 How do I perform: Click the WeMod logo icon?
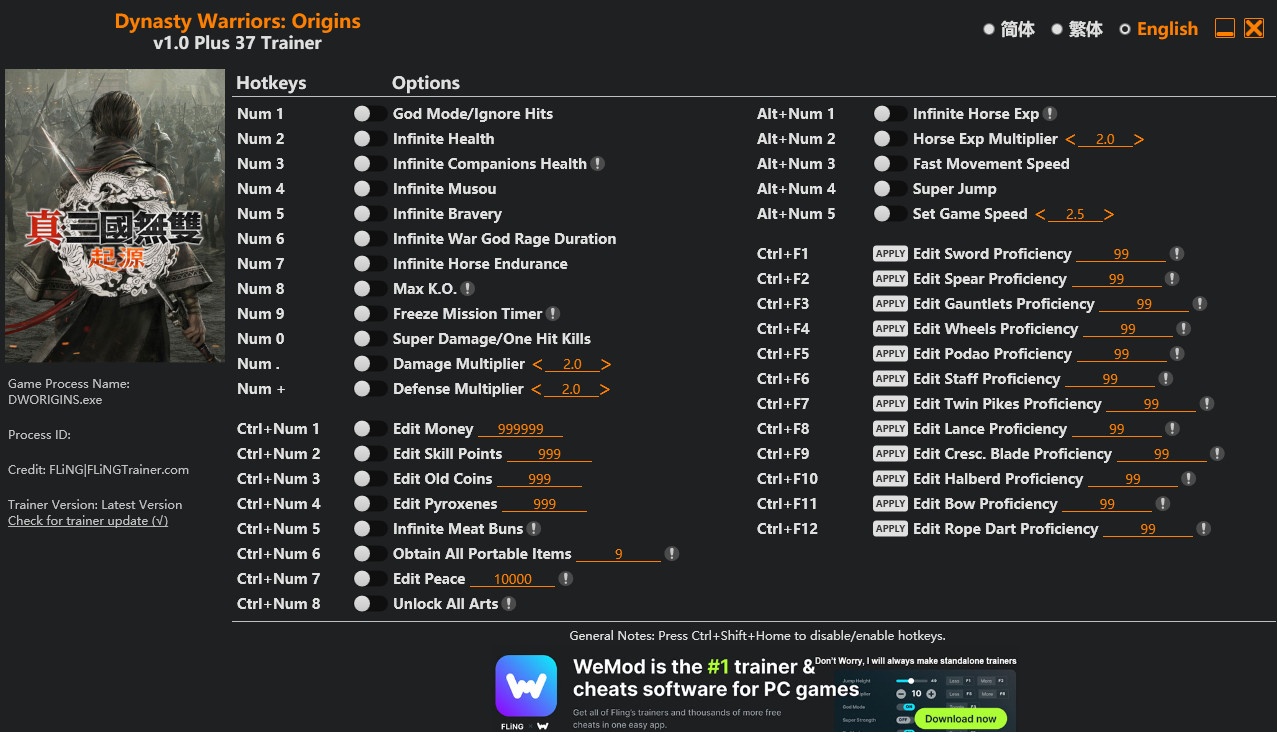pos(526,686)
